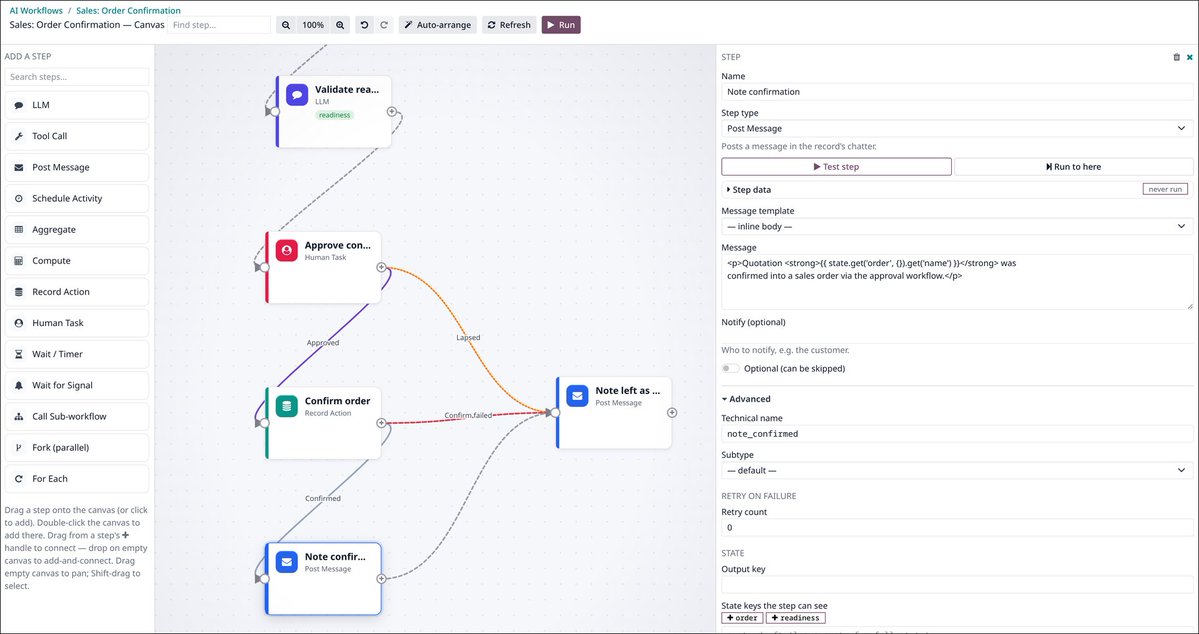
Task: Add a For Each step
Action: pos(76,479)
